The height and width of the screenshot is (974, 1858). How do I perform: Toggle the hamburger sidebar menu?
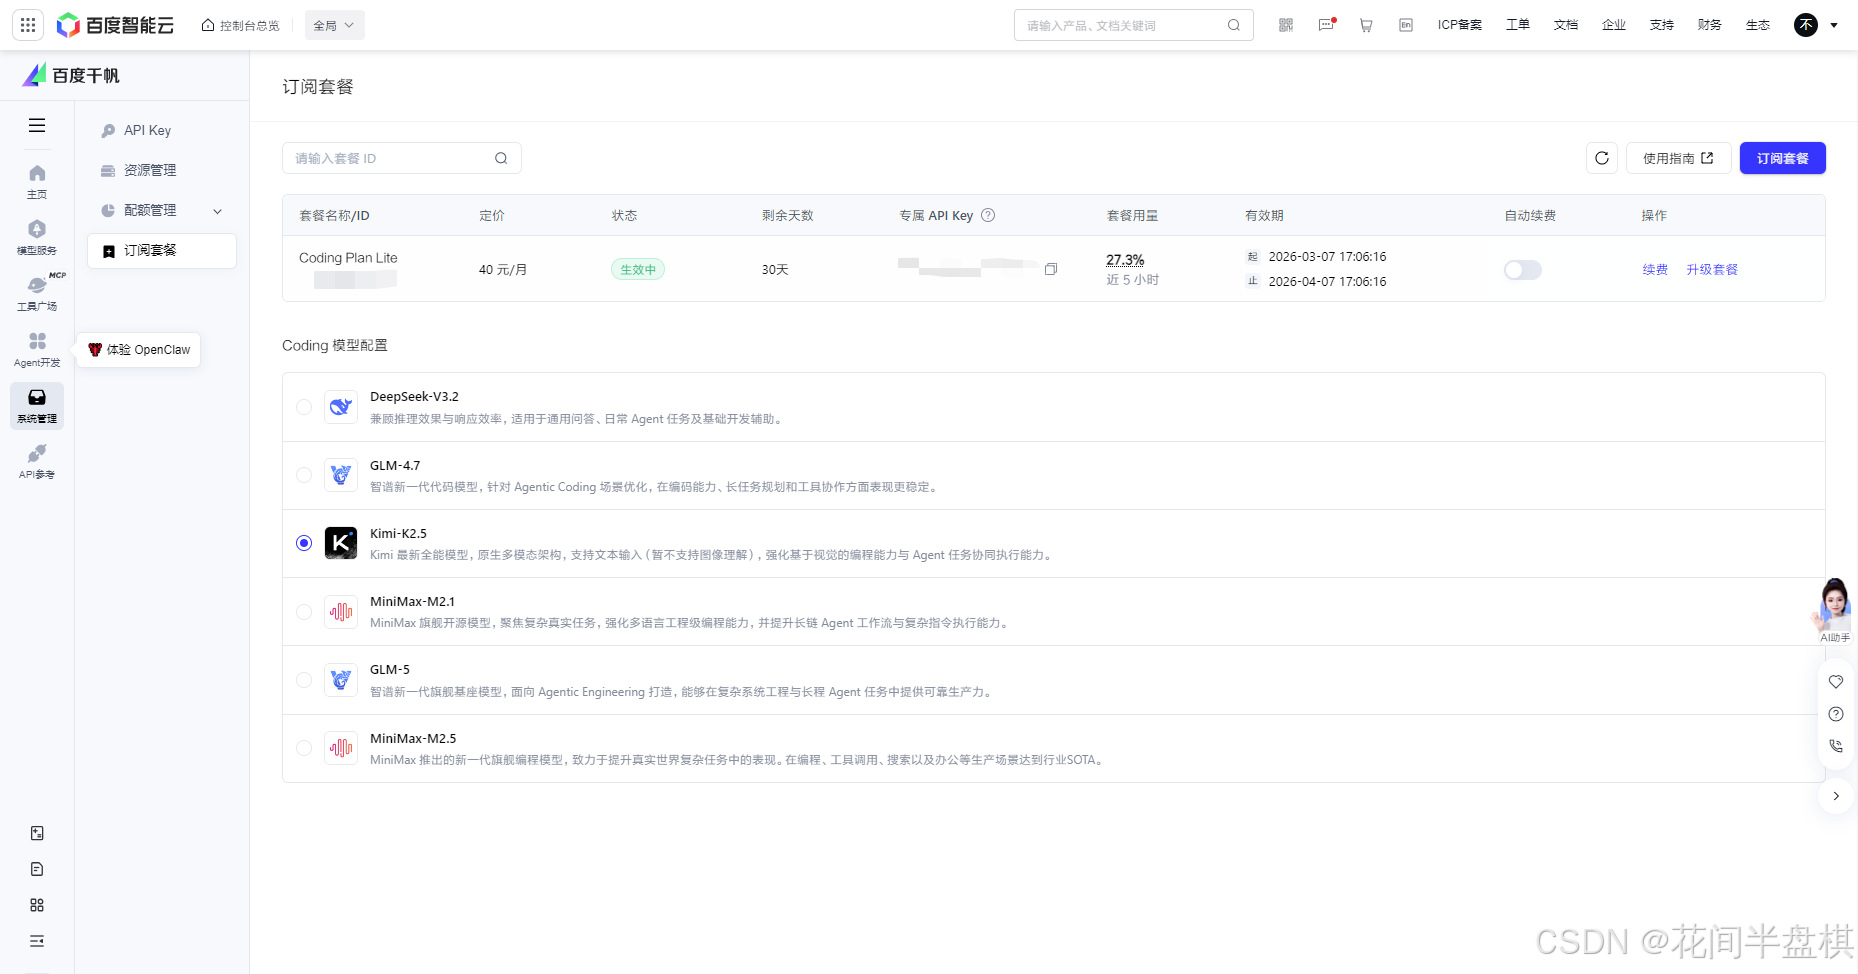[x=37, y=125]
